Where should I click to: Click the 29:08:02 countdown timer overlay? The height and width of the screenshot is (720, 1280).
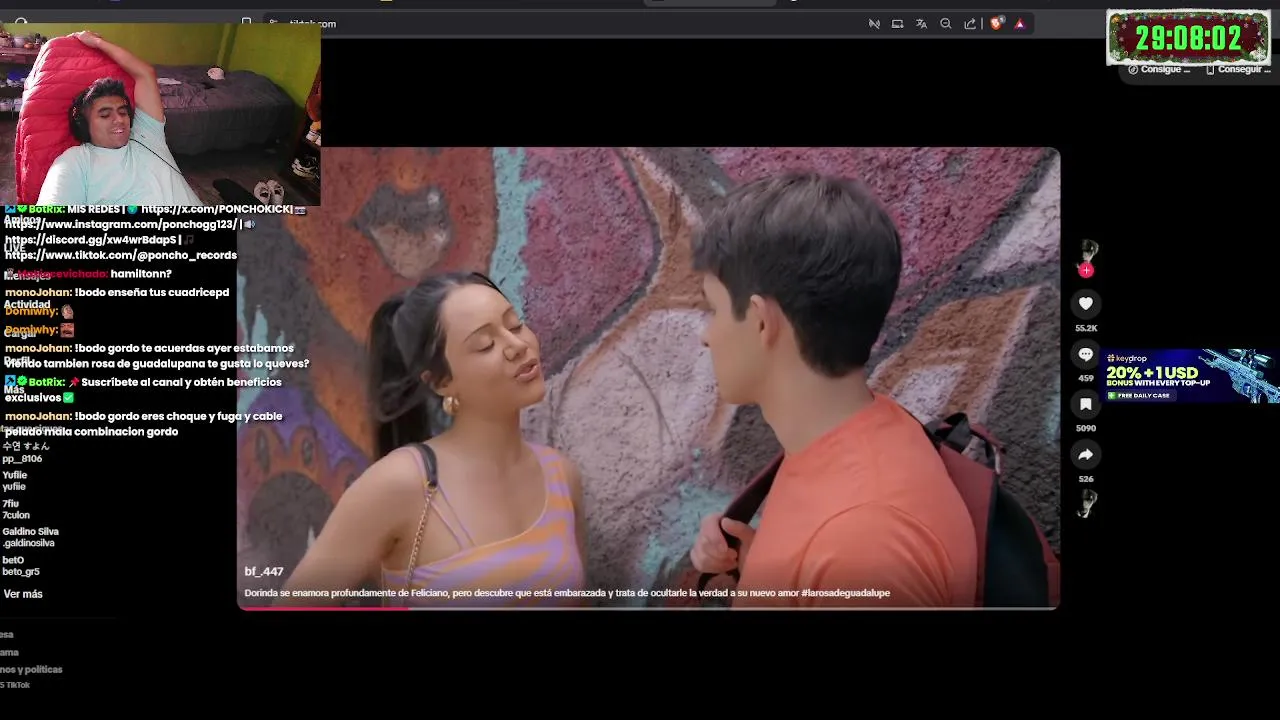pos(1188,38)
